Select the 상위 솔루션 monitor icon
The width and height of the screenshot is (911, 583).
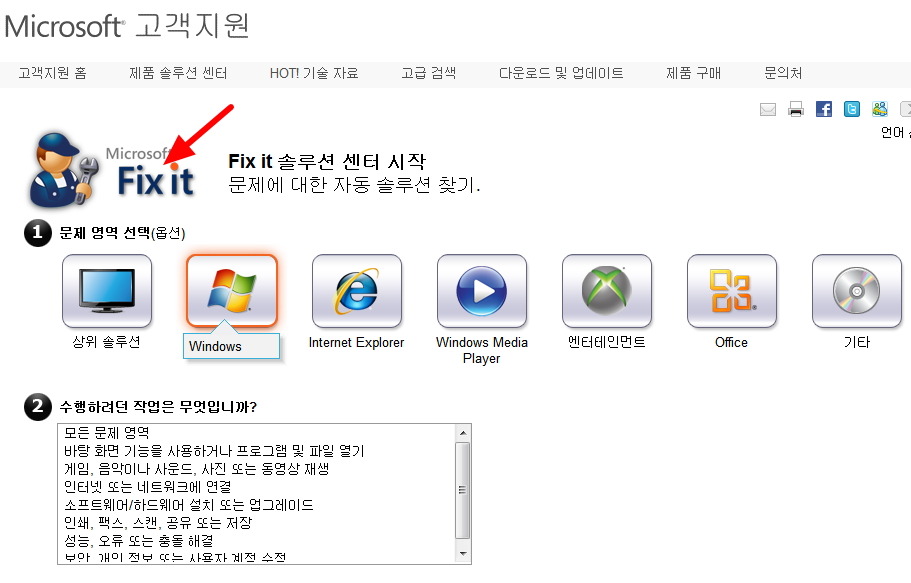click(x=107, y=291)
